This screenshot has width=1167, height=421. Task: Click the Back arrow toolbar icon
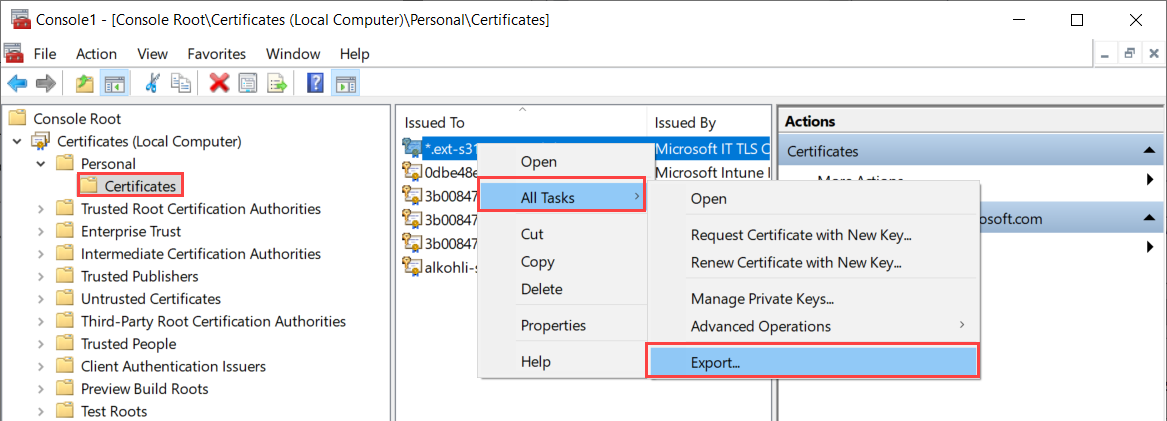pos(17,83)
